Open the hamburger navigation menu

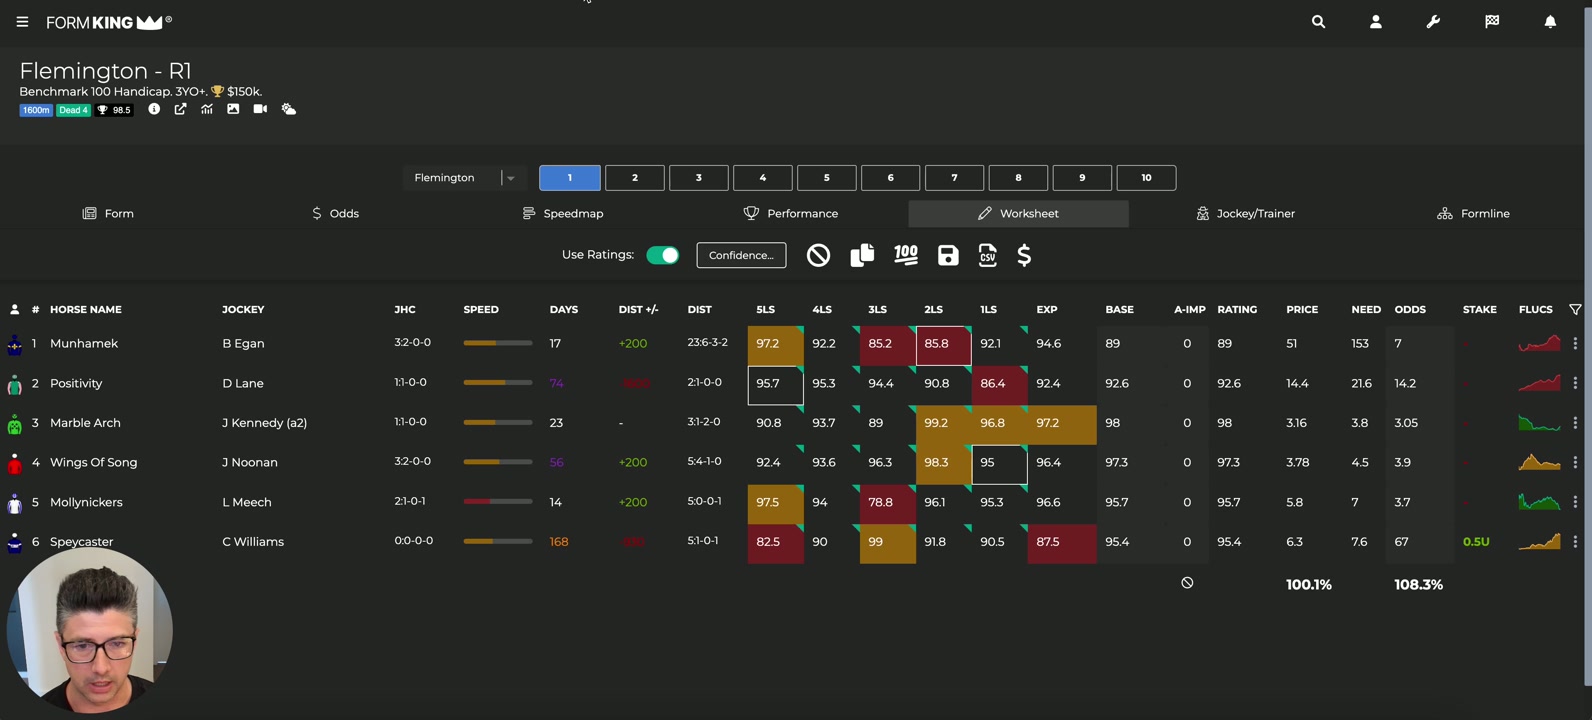(x=22, y=22)
